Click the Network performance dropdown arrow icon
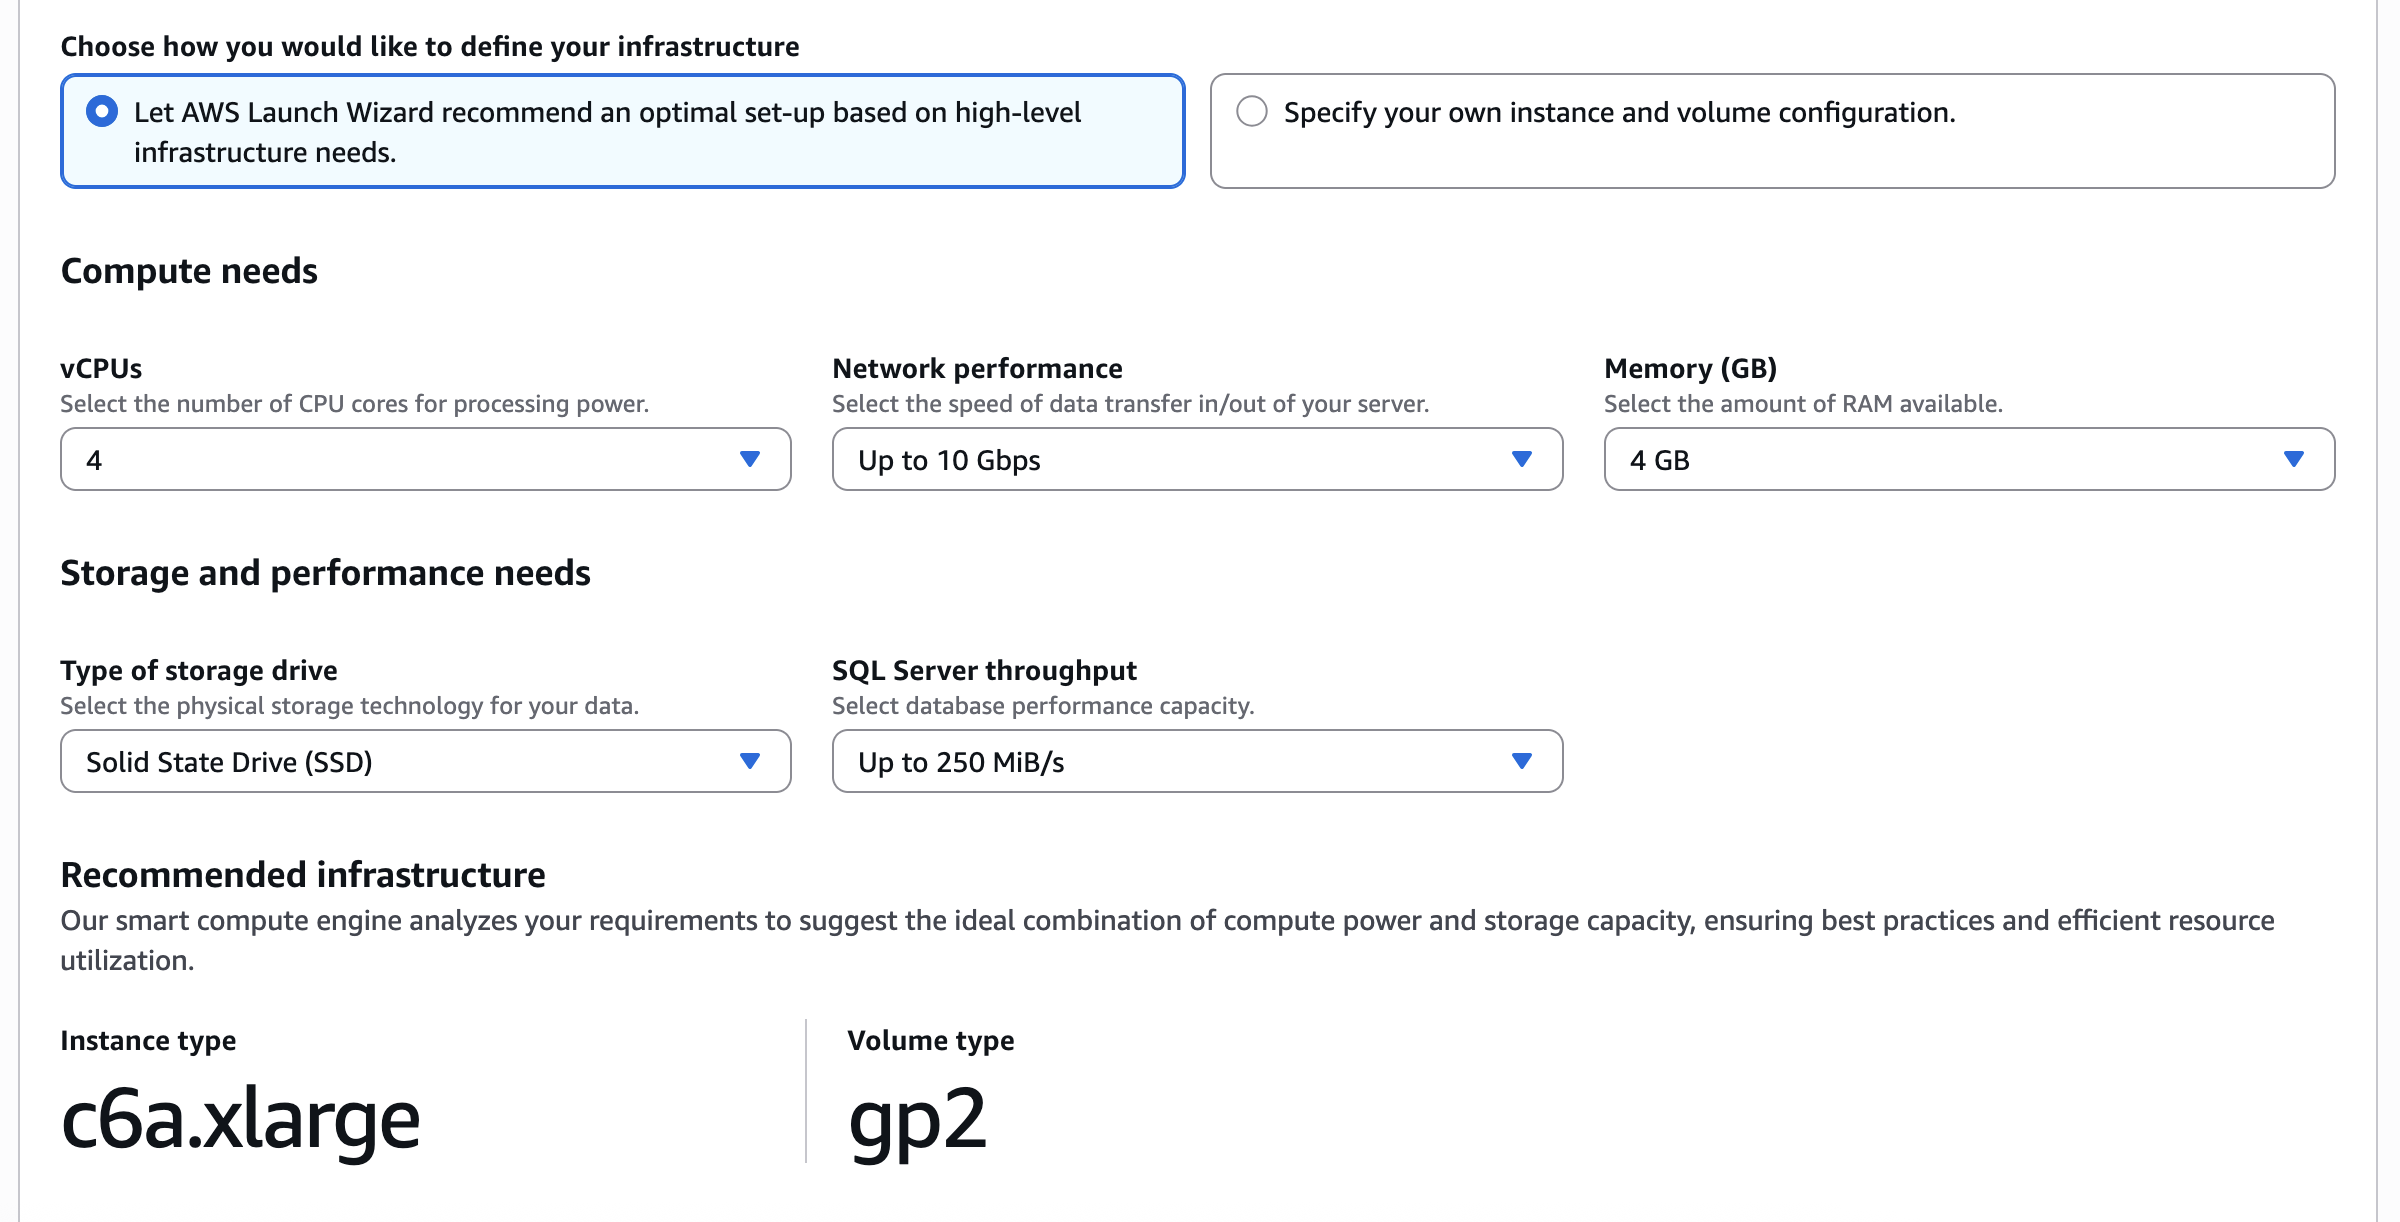The image size is (2400, 1222). [1520, 460]
